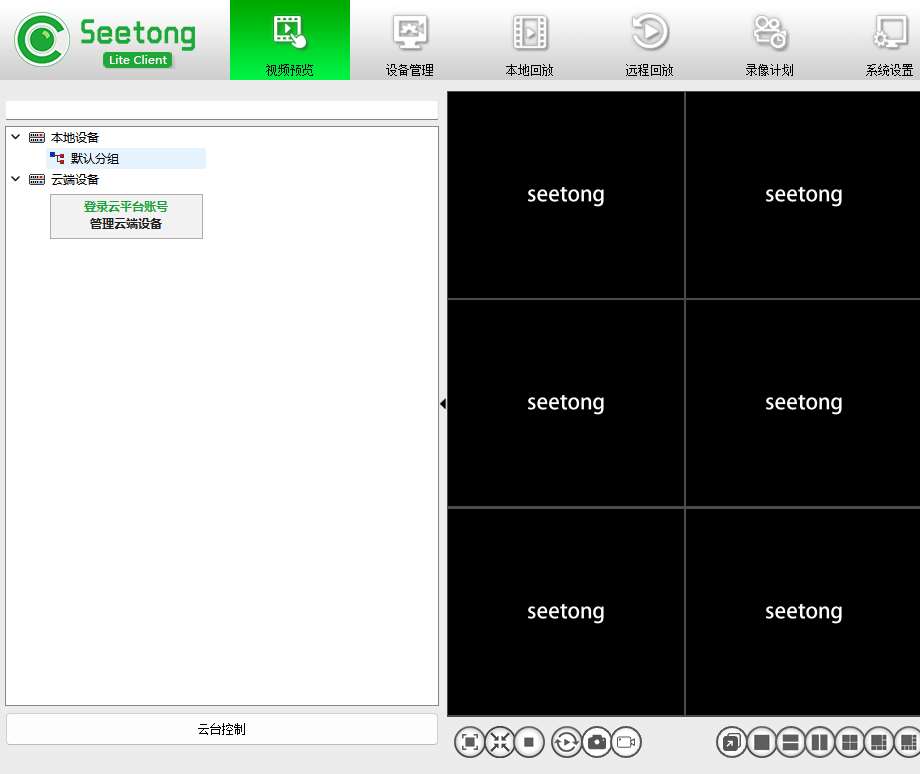
Task: Select the bottom-right seetong video pane
Action: pos(803,612)
